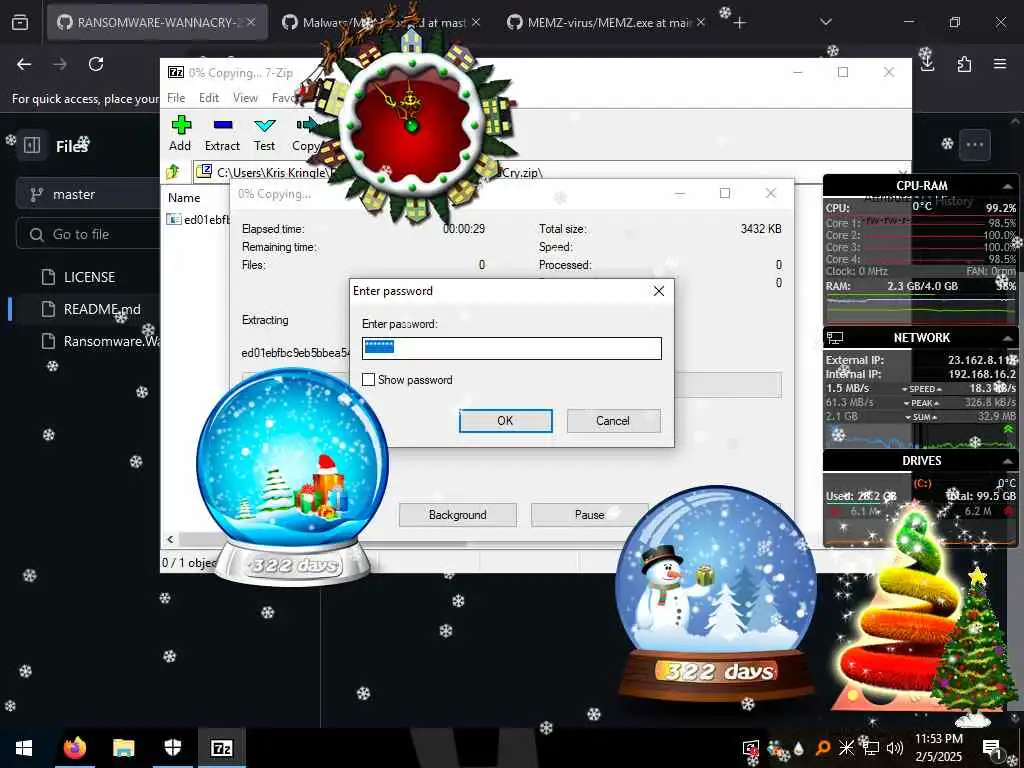Tick the Show password checkbox
1024x768 pixels.
[368, 379]
